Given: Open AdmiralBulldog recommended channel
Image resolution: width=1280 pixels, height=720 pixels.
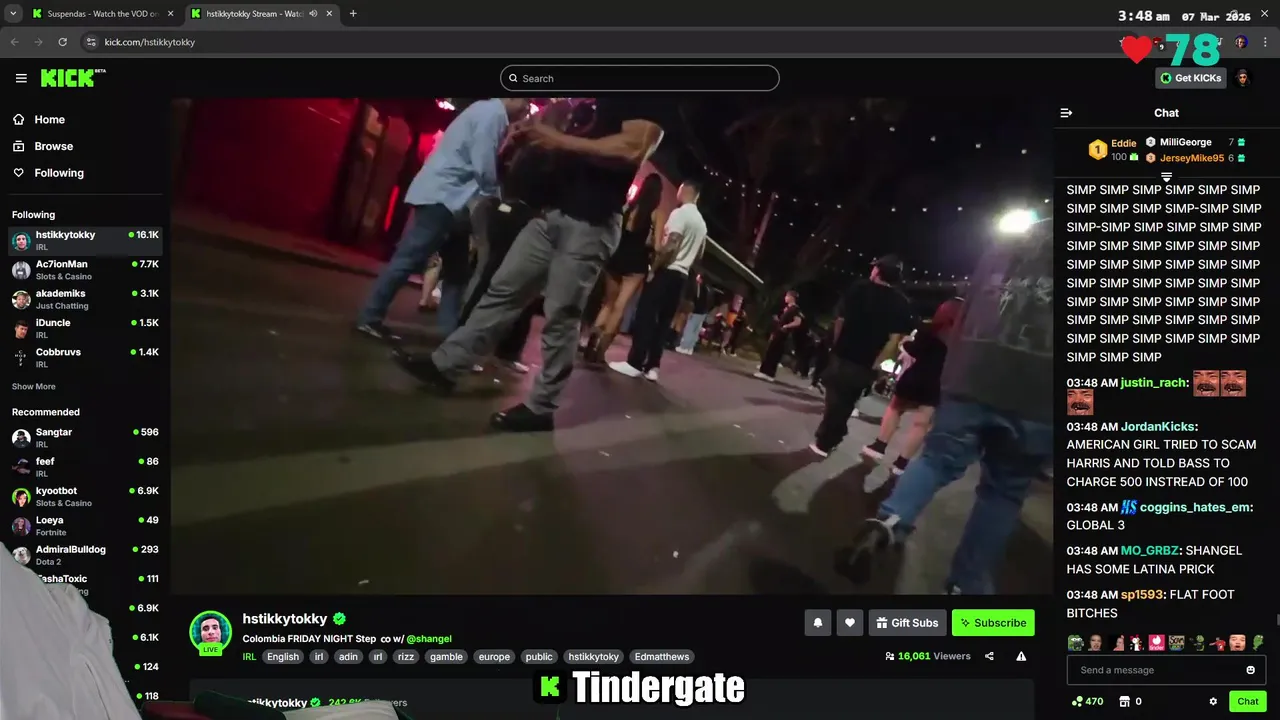Looking at the screenshot, I should pyautogui.click(x=85, y=554).
